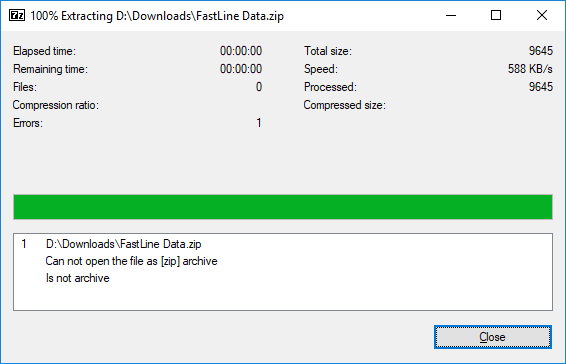Image resolution: width=566 pixels, height=364 pixels.
Task: Click the 'Can not open the file as [zip] archive' message
Action: 131,261
